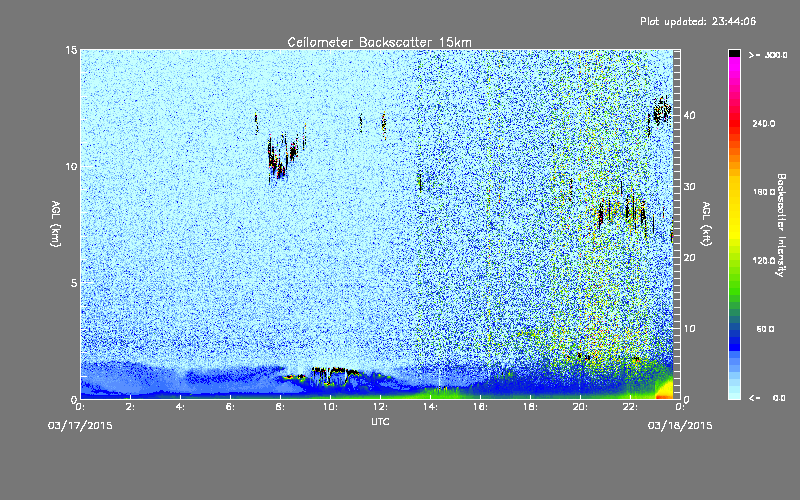Click the "UTC" time axis label

(380, 421)
